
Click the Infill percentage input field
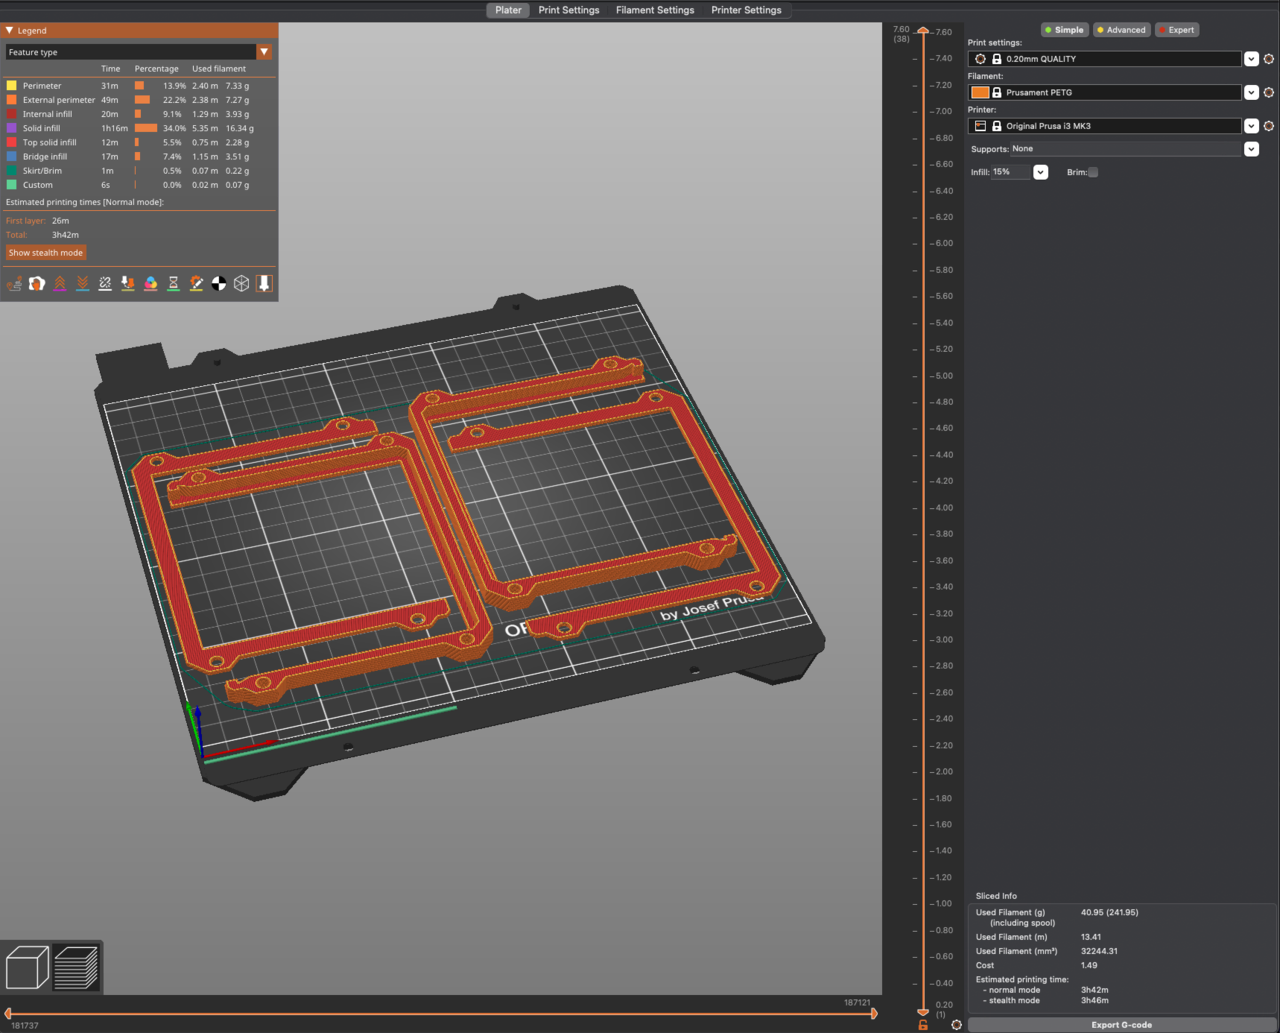coord(1012,171)
